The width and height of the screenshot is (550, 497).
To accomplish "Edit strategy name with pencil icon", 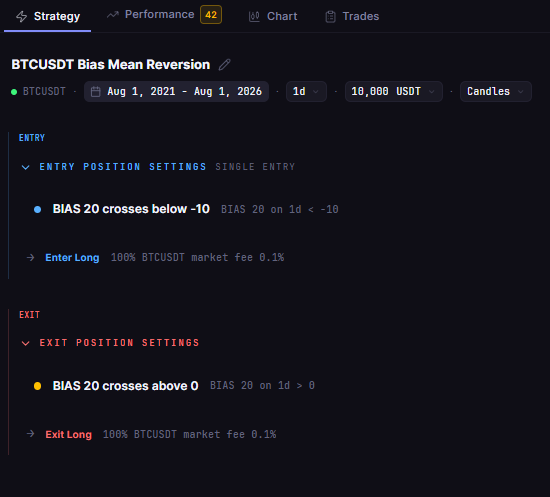I will [x=224, y=65].
